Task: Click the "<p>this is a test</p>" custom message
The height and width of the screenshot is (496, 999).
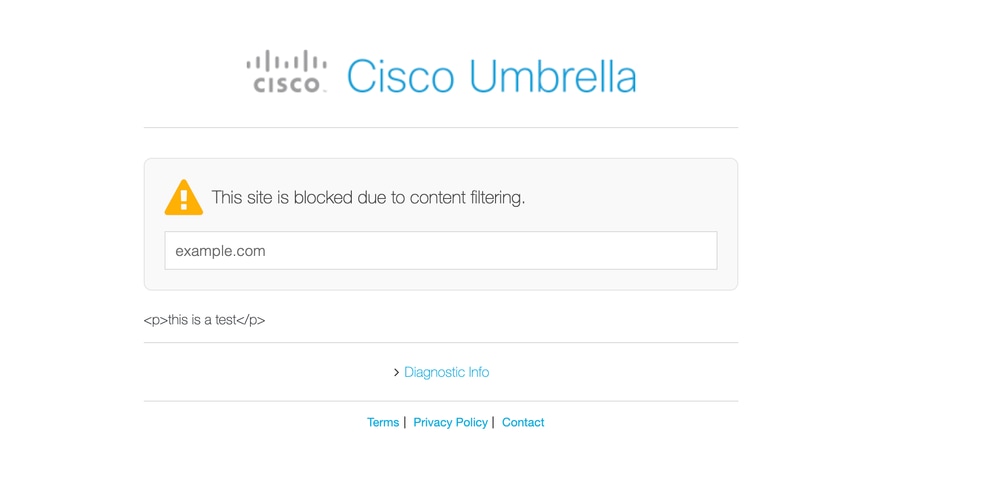Action: point(204,321)
